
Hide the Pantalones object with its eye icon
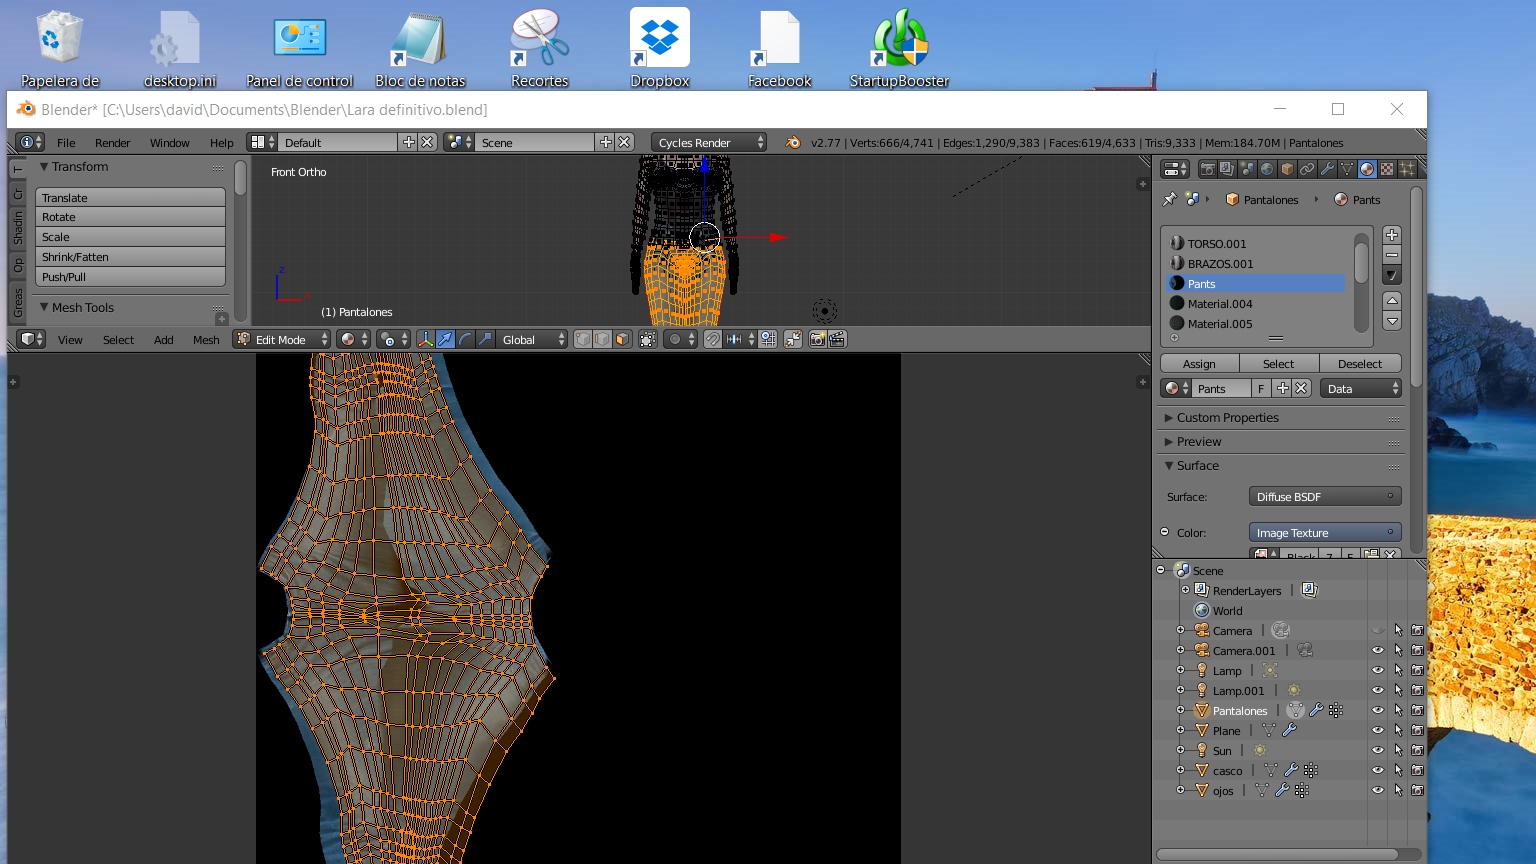click(1377, 711)
